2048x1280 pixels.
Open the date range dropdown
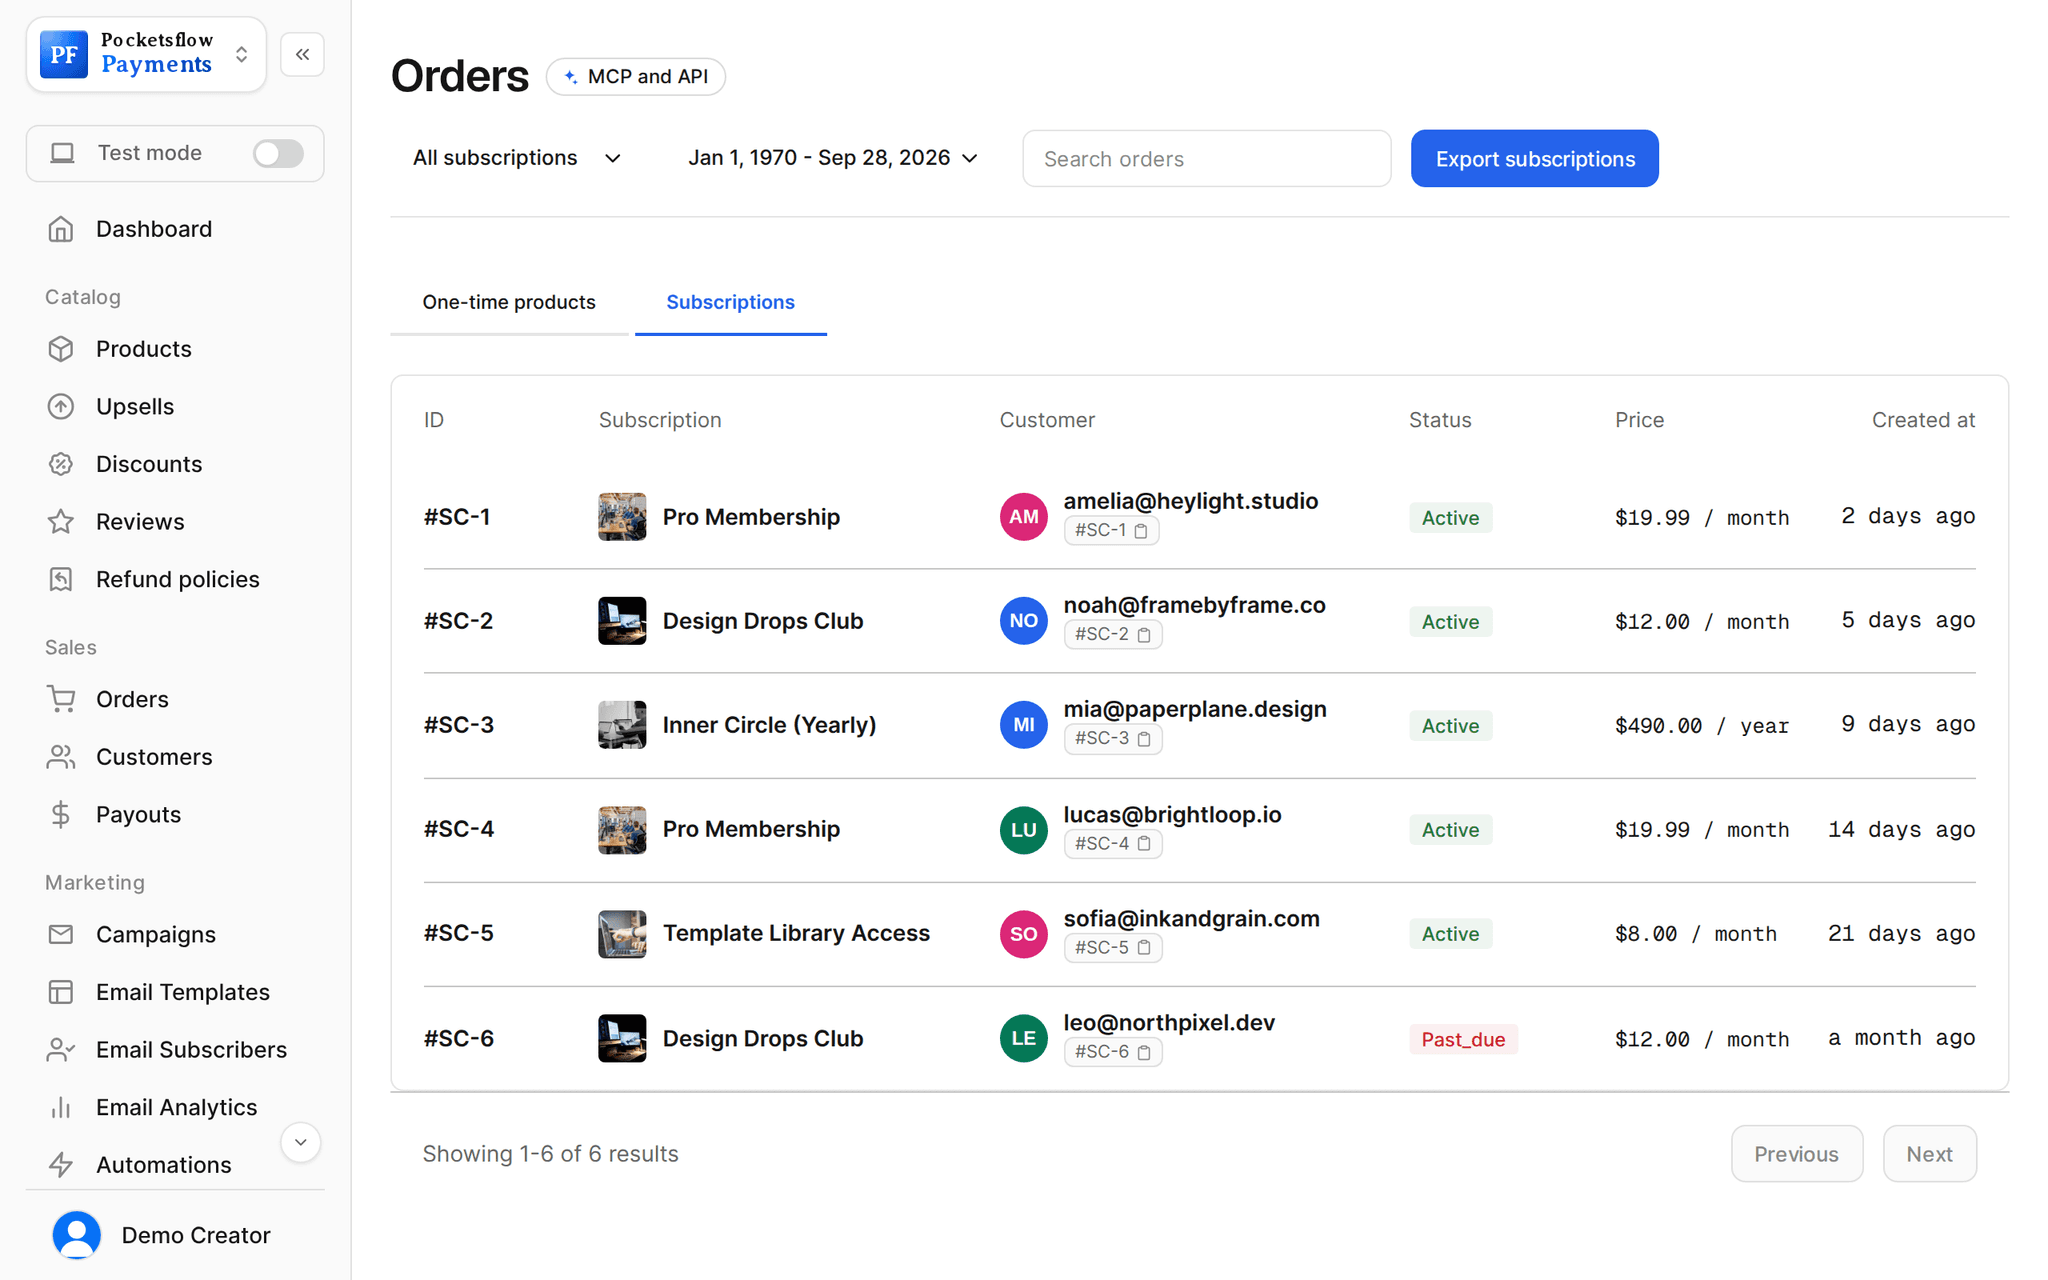(x=832, y=158)
